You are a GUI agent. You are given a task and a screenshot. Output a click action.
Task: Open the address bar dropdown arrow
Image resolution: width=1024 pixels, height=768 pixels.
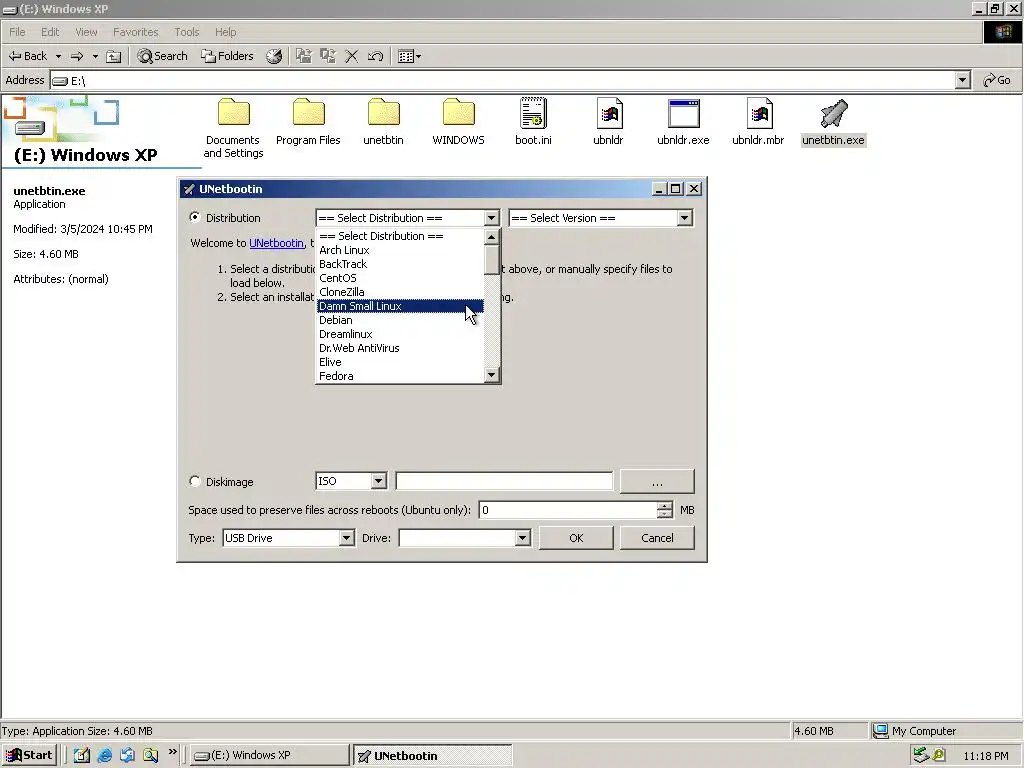coord(963,80)
